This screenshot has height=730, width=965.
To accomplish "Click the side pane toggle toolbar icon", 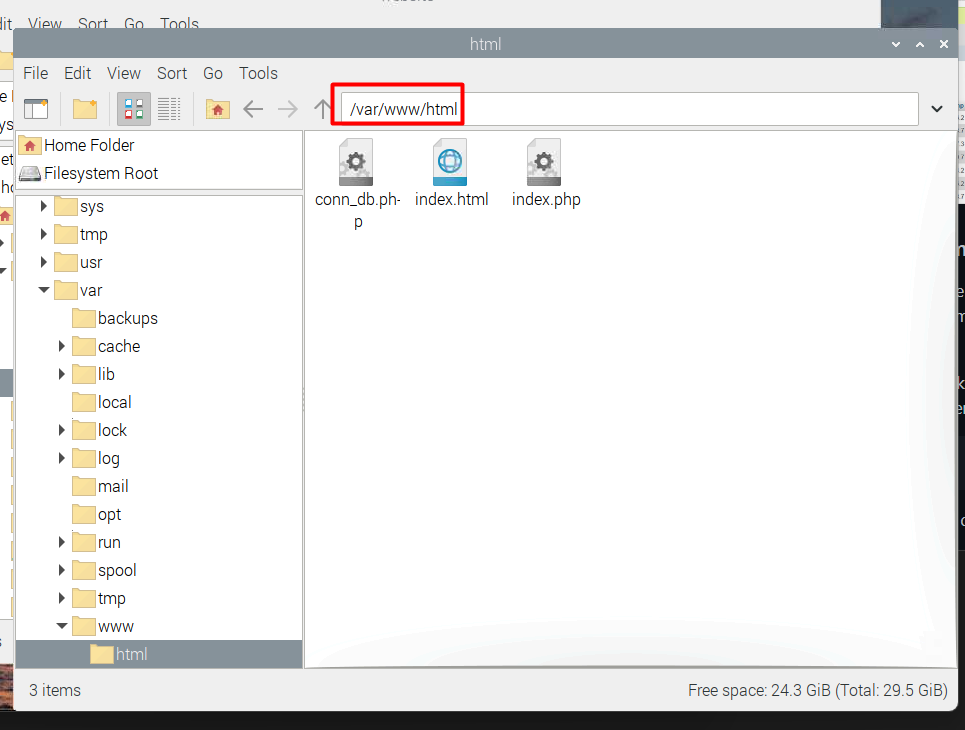I will pyautogui.click(x=36, y=109).
